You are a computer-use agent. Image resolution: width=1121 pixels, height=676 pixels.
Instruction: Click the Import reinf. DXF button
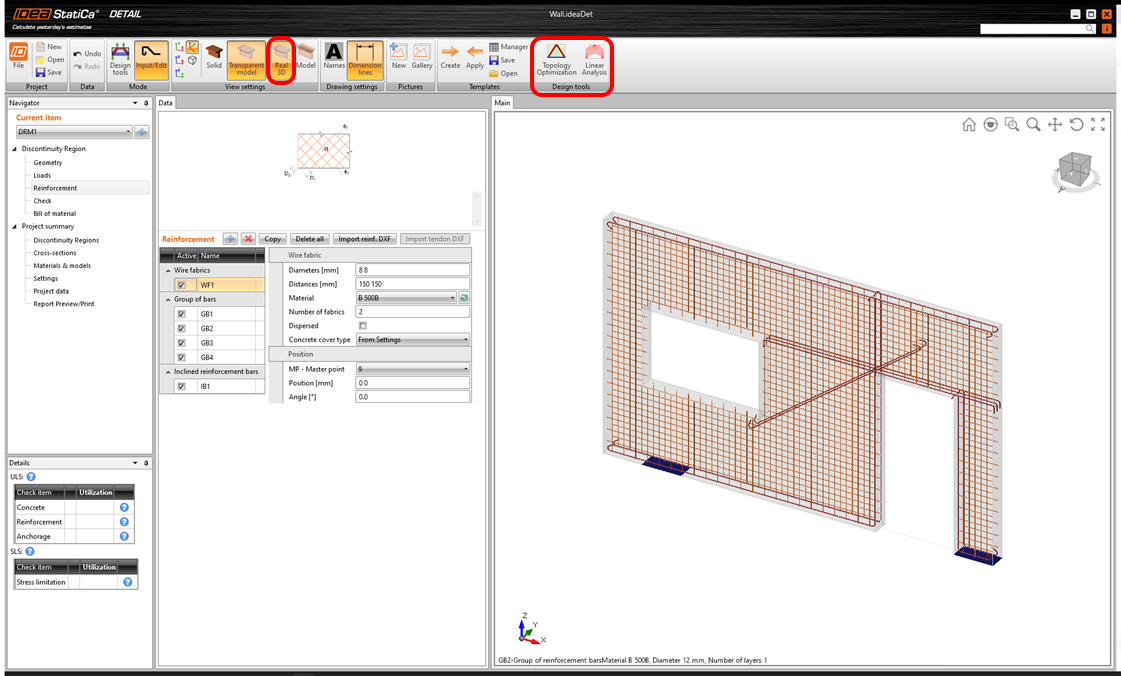365,239
